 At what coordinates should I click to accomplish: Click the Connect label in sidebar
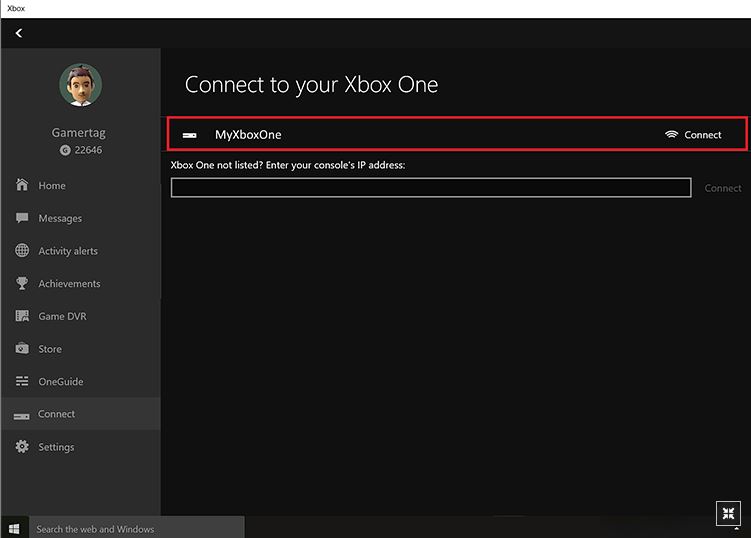(x=56, y=414)
